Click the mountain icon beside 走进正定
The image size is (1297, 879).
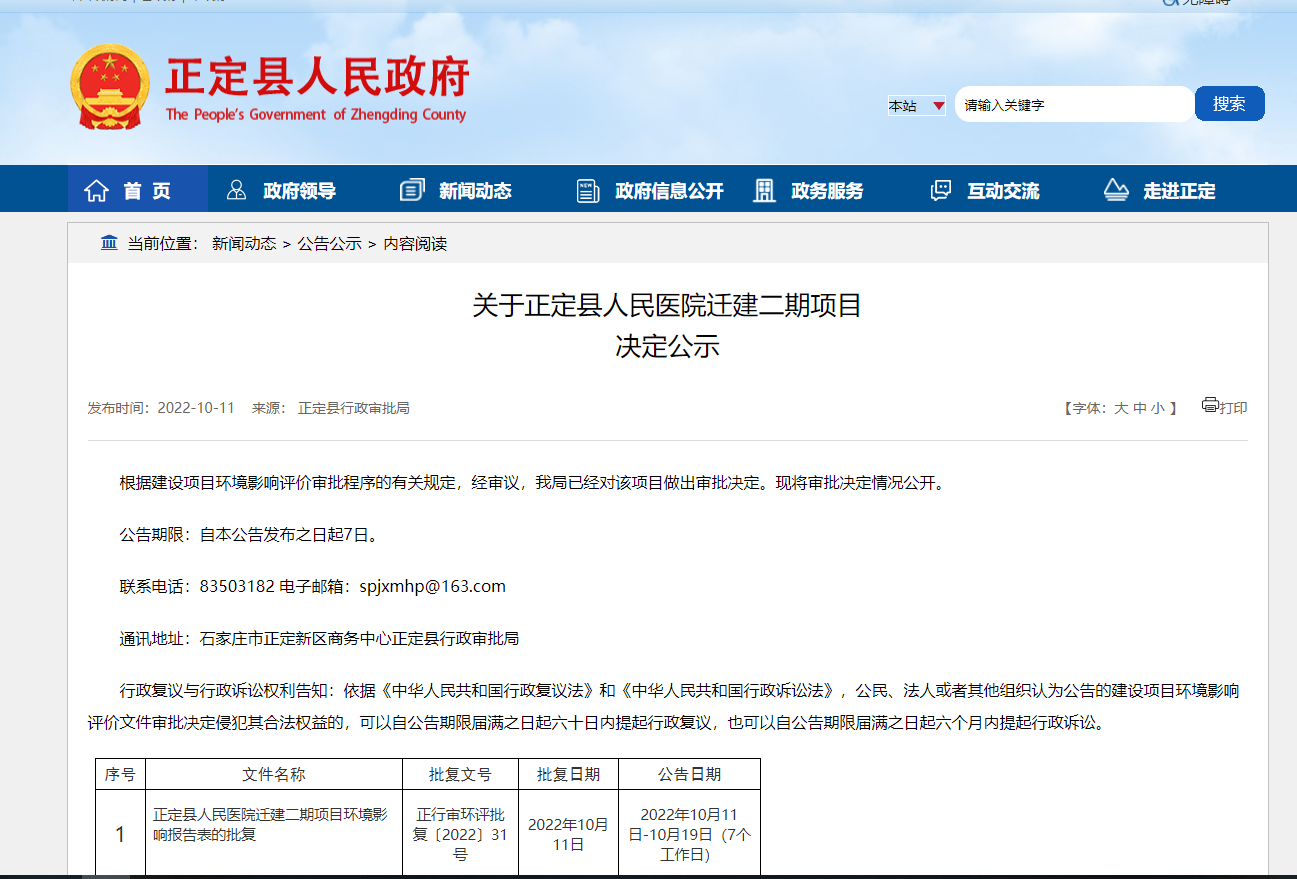(1116, 190)
